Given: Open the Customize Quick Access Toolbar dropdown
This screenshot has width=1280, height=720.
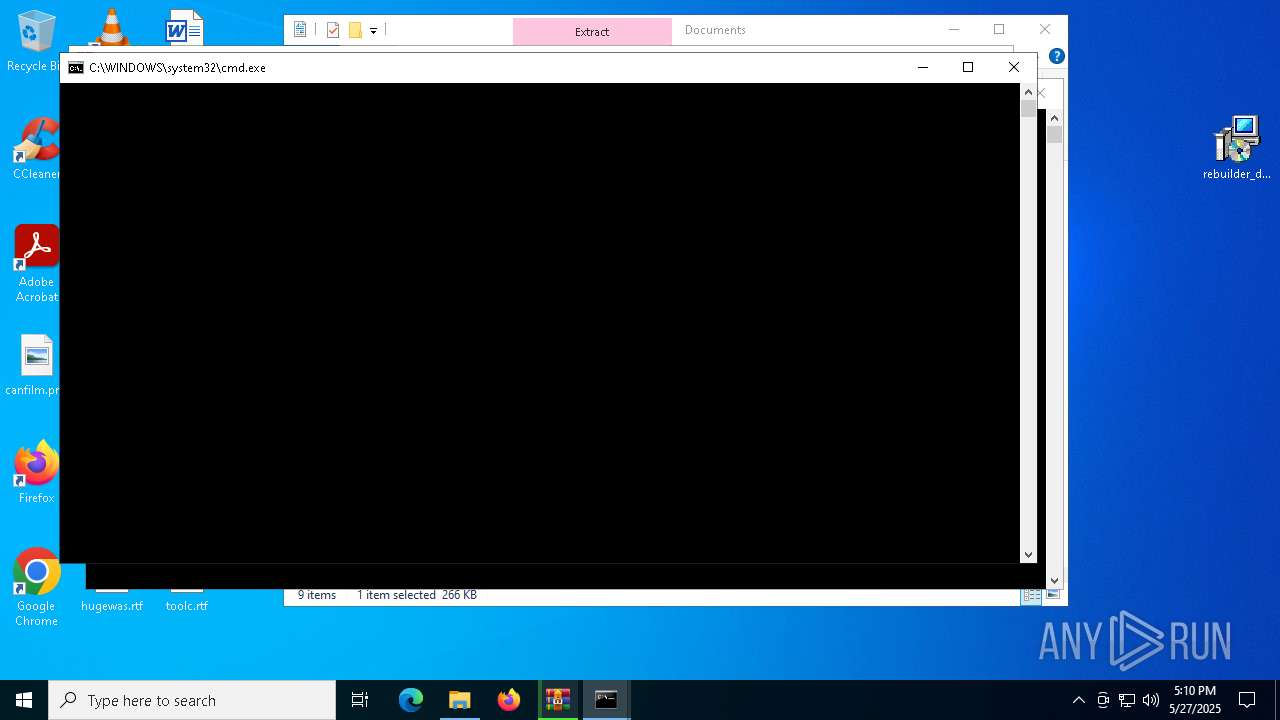Looking at the screenshot, I should (x=373, y=31).
